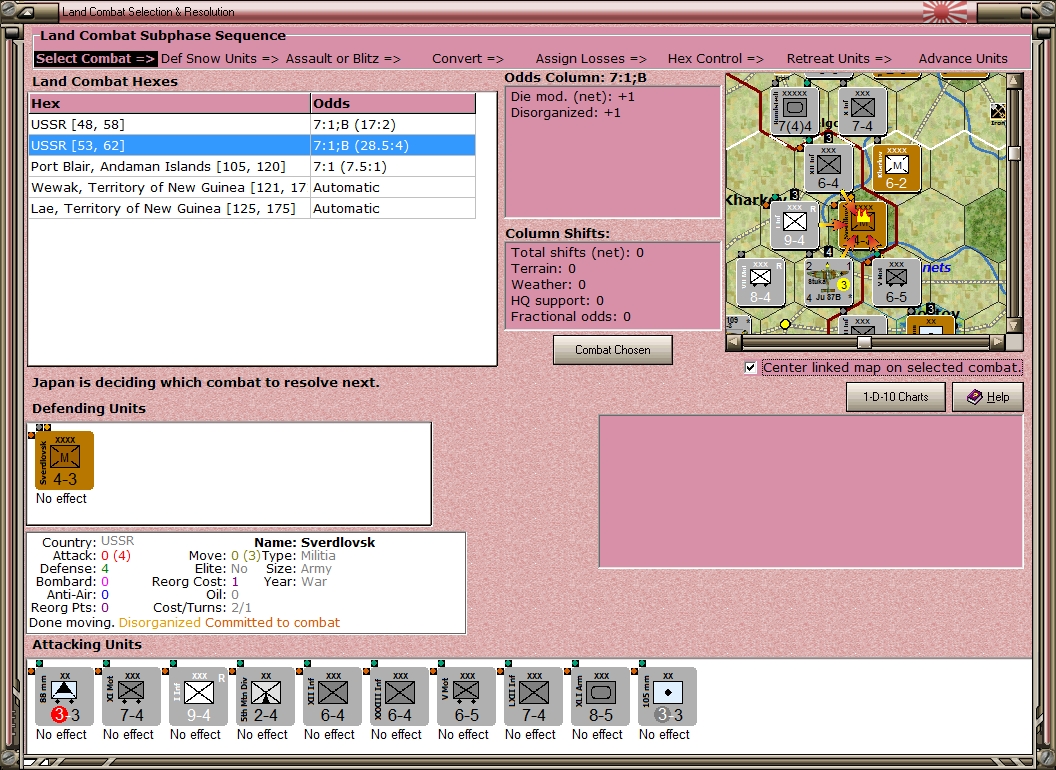
Task: Pick the XLI Arm 8-5 armor unit
Action: [600, 697]
